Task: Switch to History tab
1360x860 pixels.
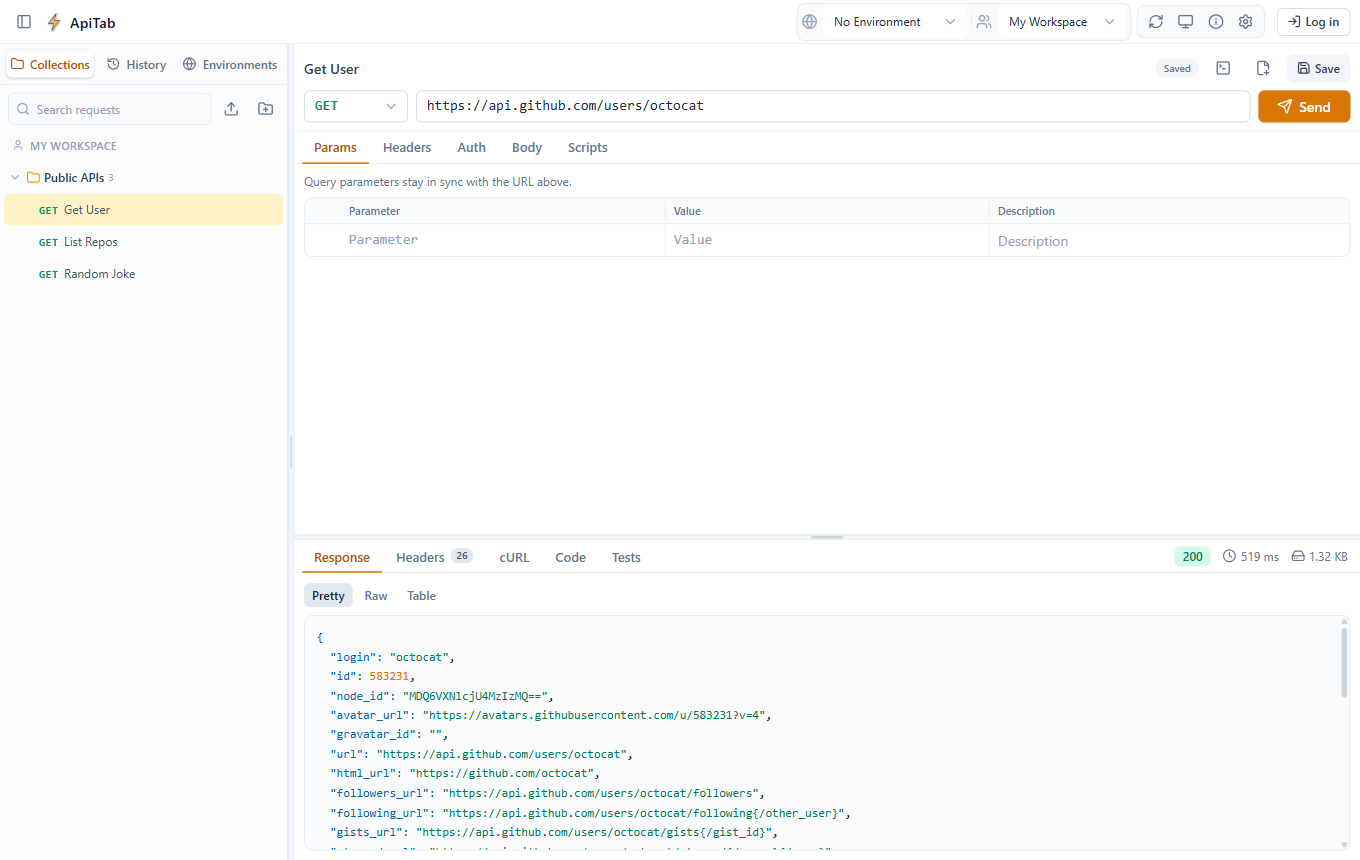Action: (136, 65)
